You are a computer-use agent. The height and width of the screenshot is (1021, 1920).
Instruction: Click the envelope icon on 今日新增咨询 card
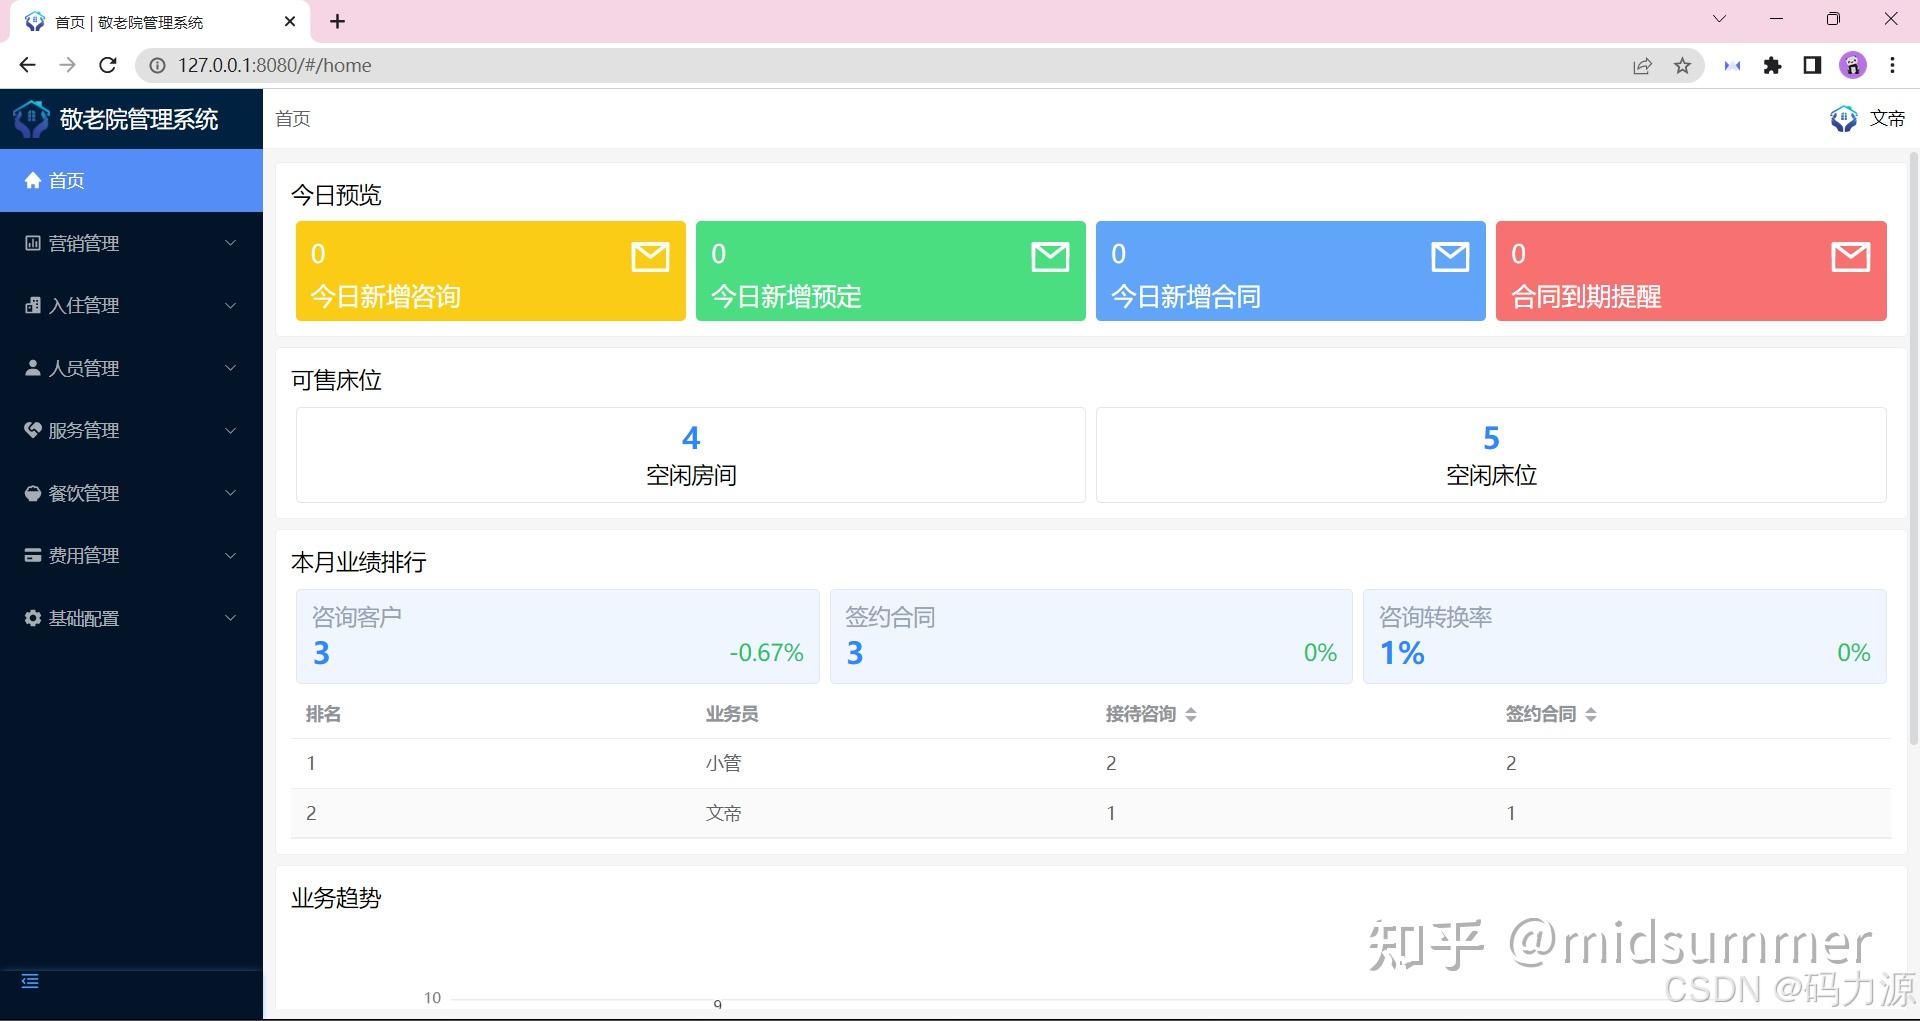point(649,257)
